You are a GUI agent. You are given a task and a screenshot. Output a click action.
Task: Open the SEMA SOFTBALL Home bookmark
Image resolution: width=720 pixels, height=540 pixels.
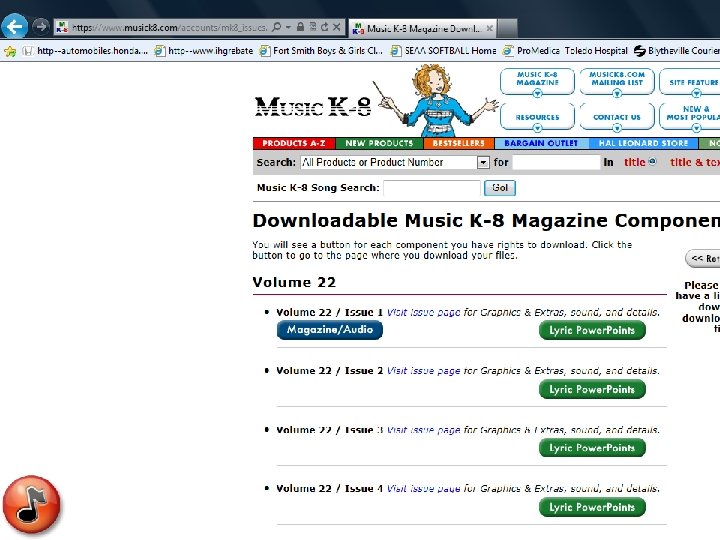[444, 51]
